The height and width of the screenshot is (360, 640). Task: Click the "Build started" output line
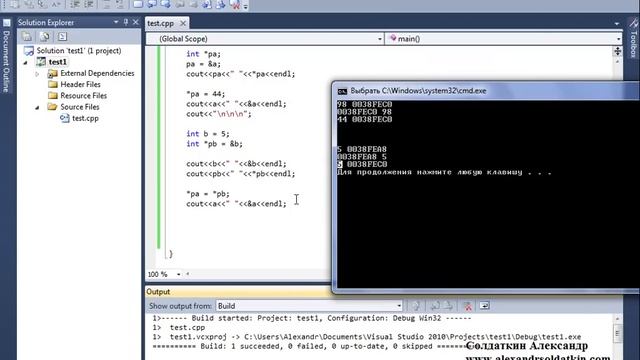(x=312, y=318)
